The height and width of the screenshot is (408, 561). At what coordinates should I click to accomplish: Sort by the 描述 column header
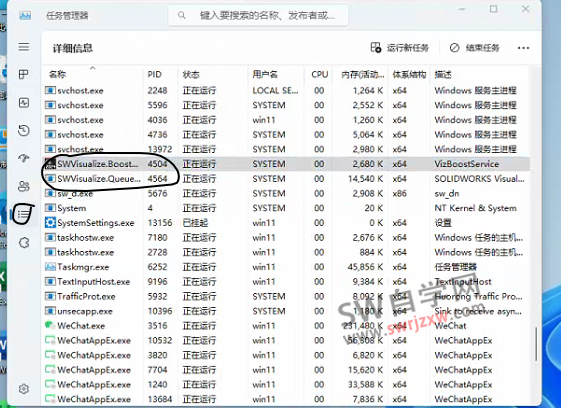point(479,74)
